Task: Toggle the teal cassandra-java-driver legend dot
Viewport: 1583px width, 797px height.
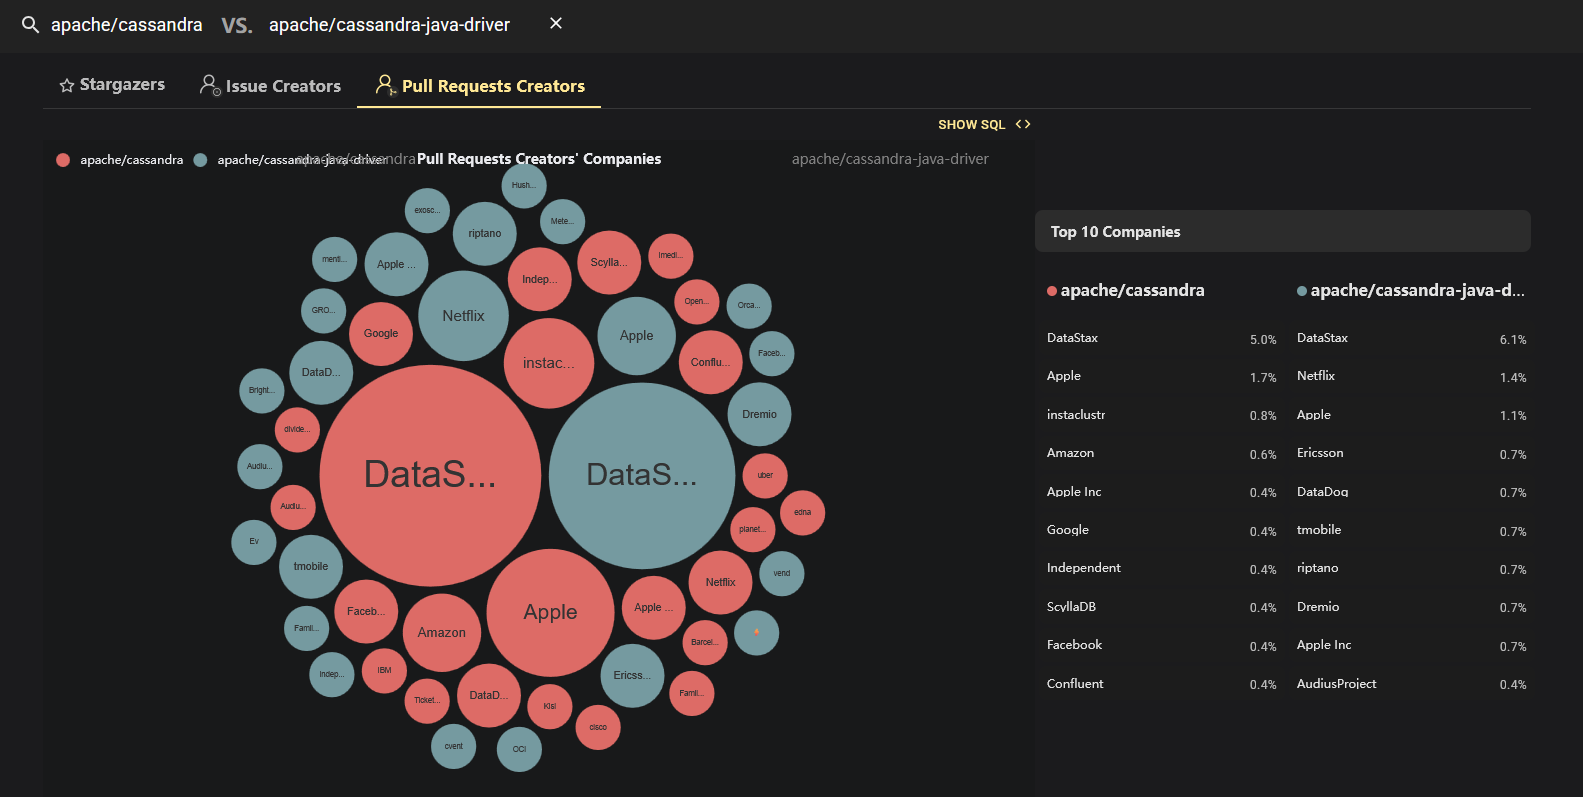Action: coord(200,160)
